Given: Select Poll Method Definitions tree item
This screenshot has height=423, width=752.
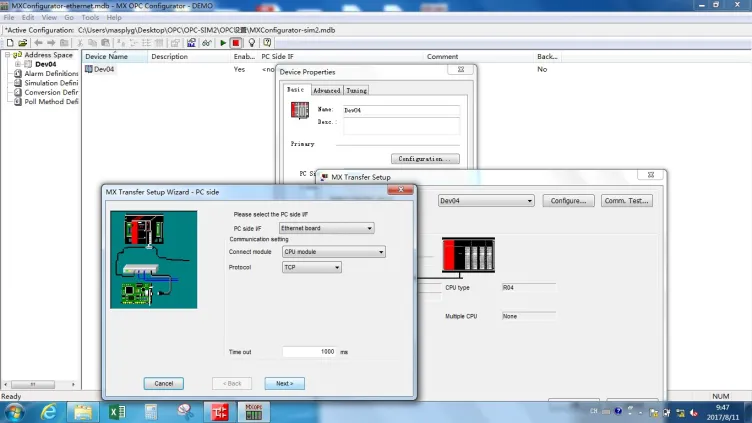Looking at the screenshot, I should click(x=51, y=102).
